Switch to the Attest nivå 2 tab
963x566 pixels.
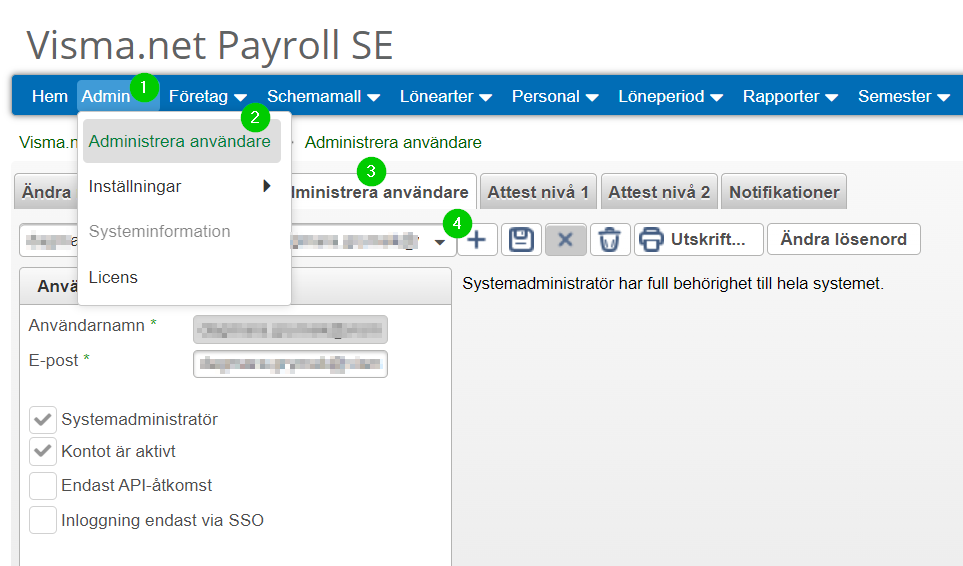pyautogui.click(x=659, y=192)
